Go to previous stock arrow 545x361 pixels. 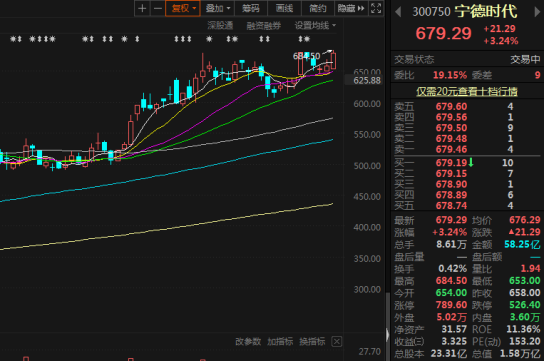click(398, 12)
